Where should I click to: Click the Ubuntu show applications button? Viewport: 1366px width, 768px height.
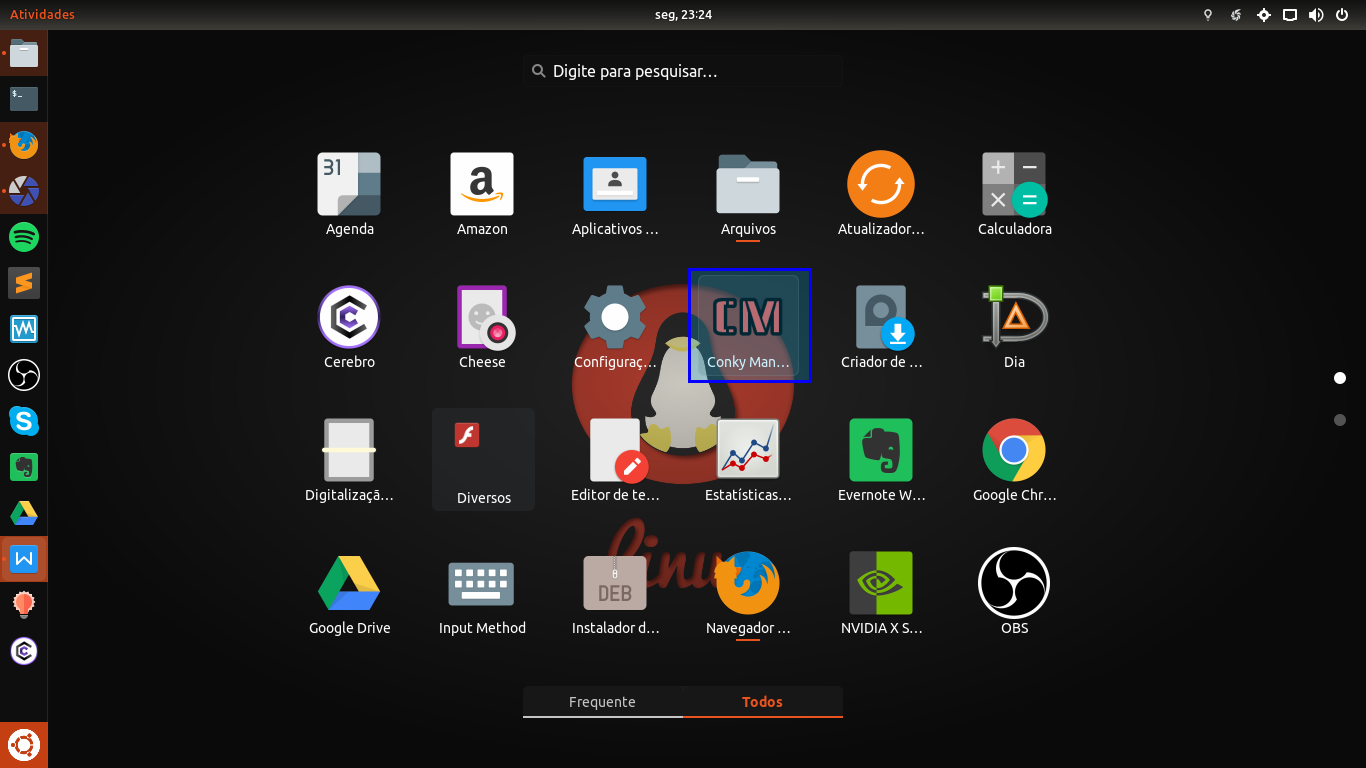click(x=24, y=745)
